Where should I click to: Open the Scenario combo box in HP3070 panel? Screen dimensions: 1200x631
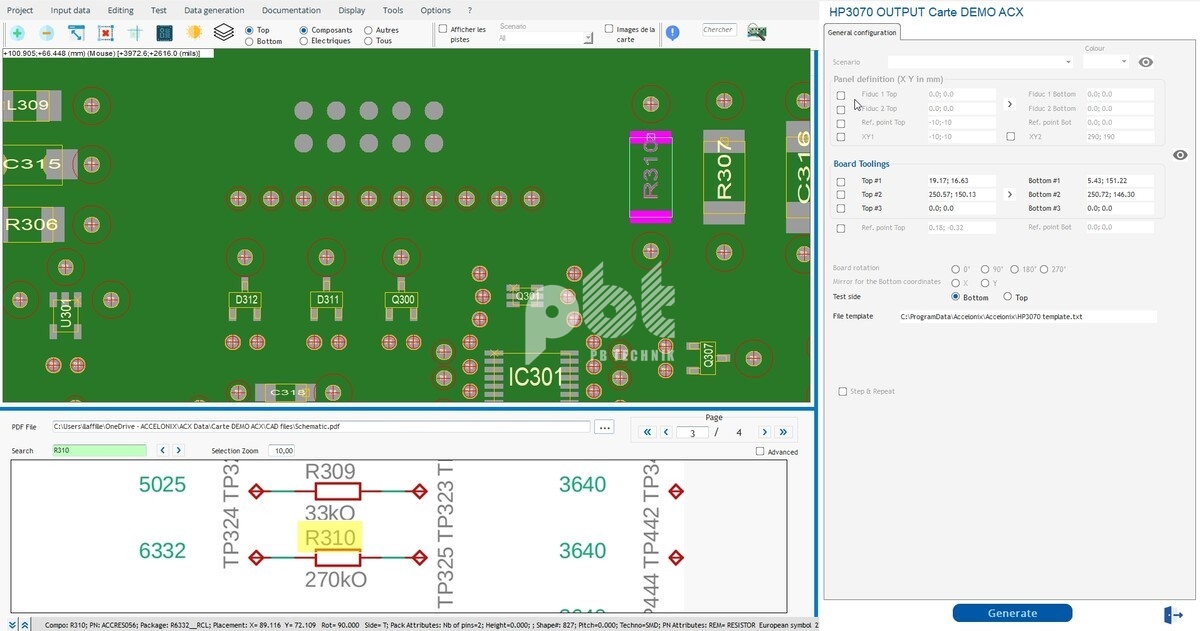[x=981, y=62]
